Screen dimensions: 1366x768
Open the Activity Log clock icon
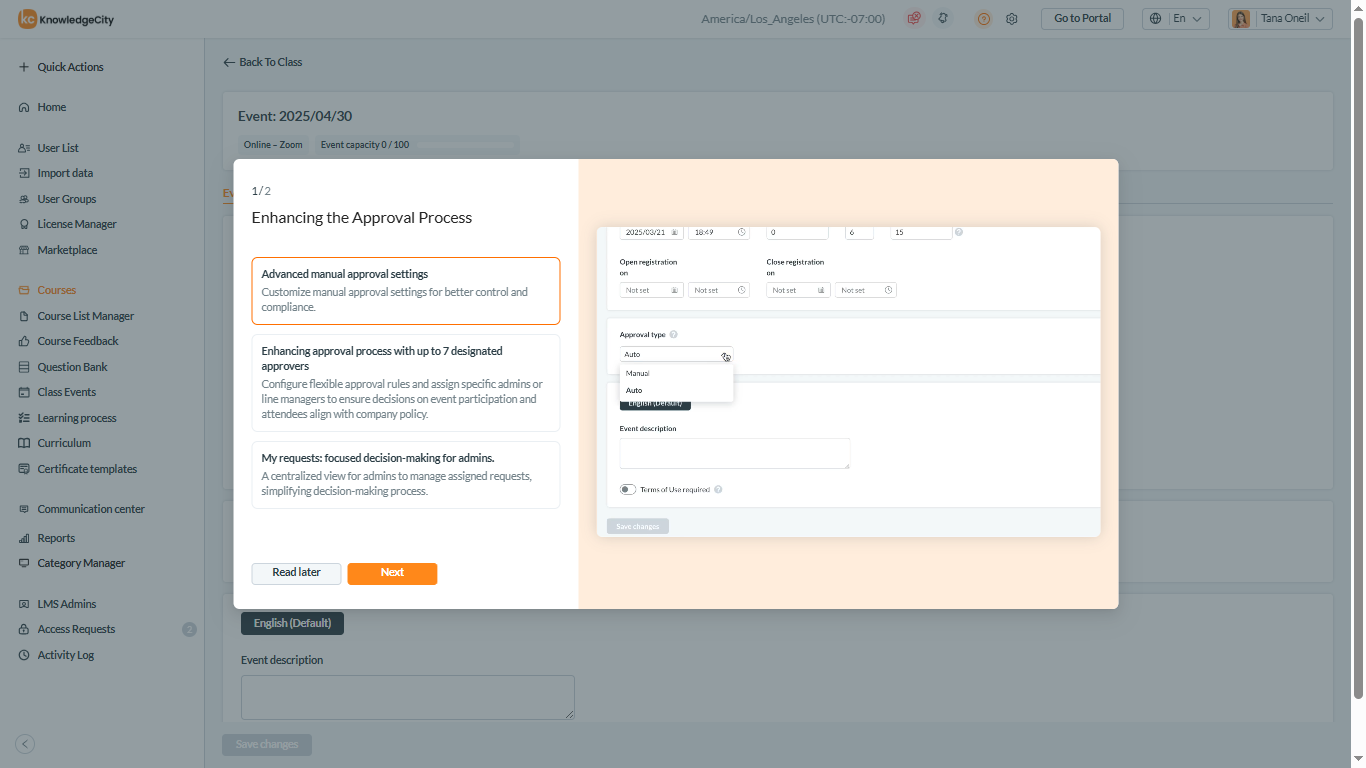pos(24,655)
